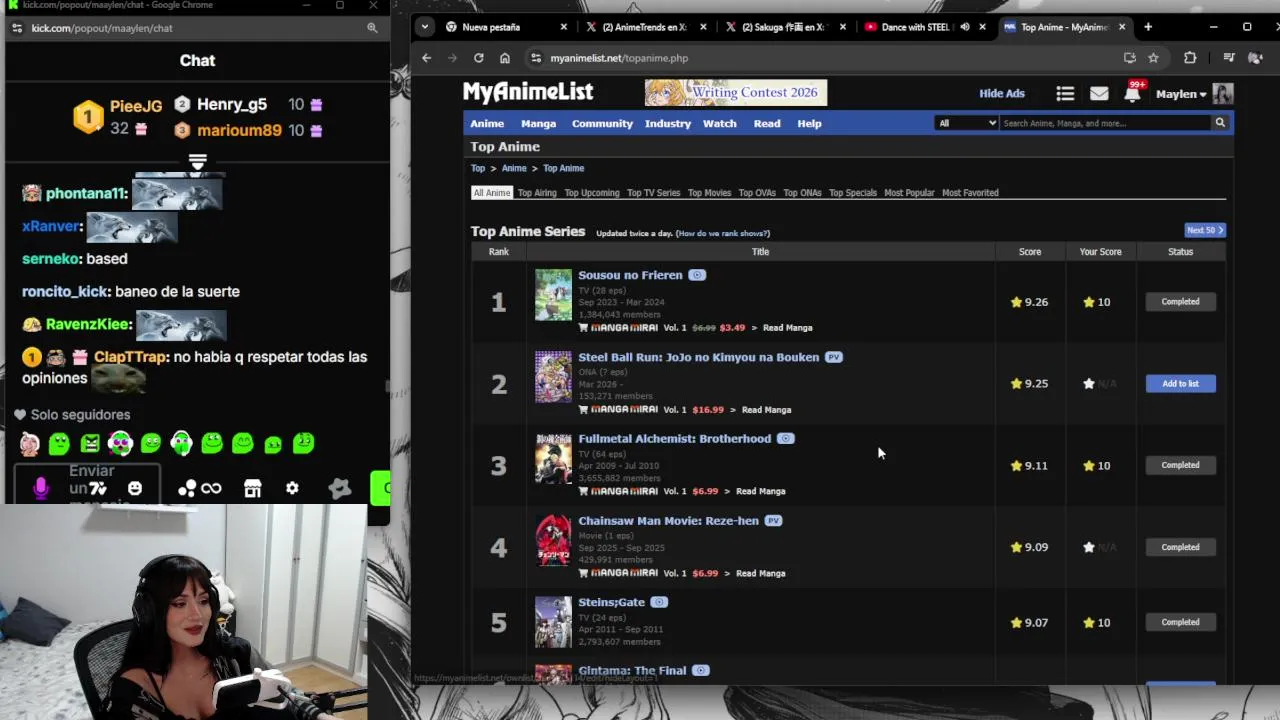Open the MyAnimeList list icon in header
Image resolution: width=1280 pixels, height=720 pixels.
1065,94
